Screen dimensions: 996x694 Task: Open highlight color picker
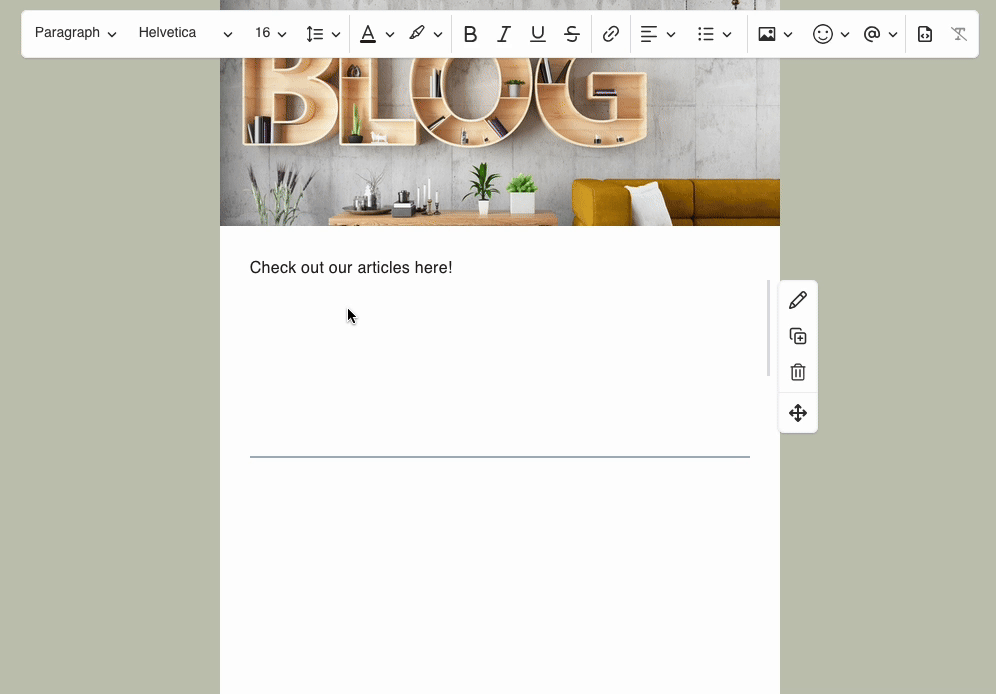(425, 34)
